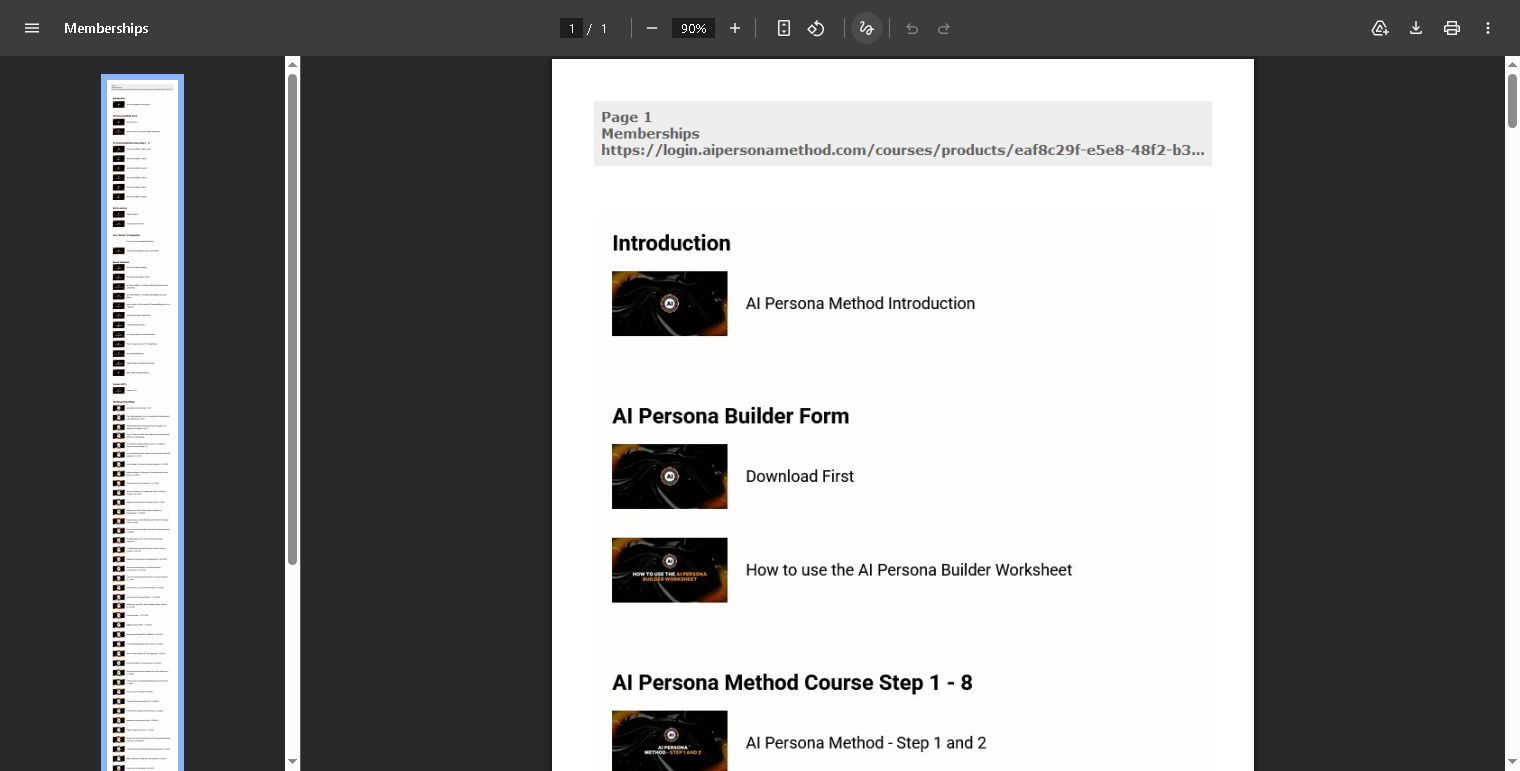Click the redo arrow icon
The width and height of the screenshot is (1520, 771).
click(944, 28)
